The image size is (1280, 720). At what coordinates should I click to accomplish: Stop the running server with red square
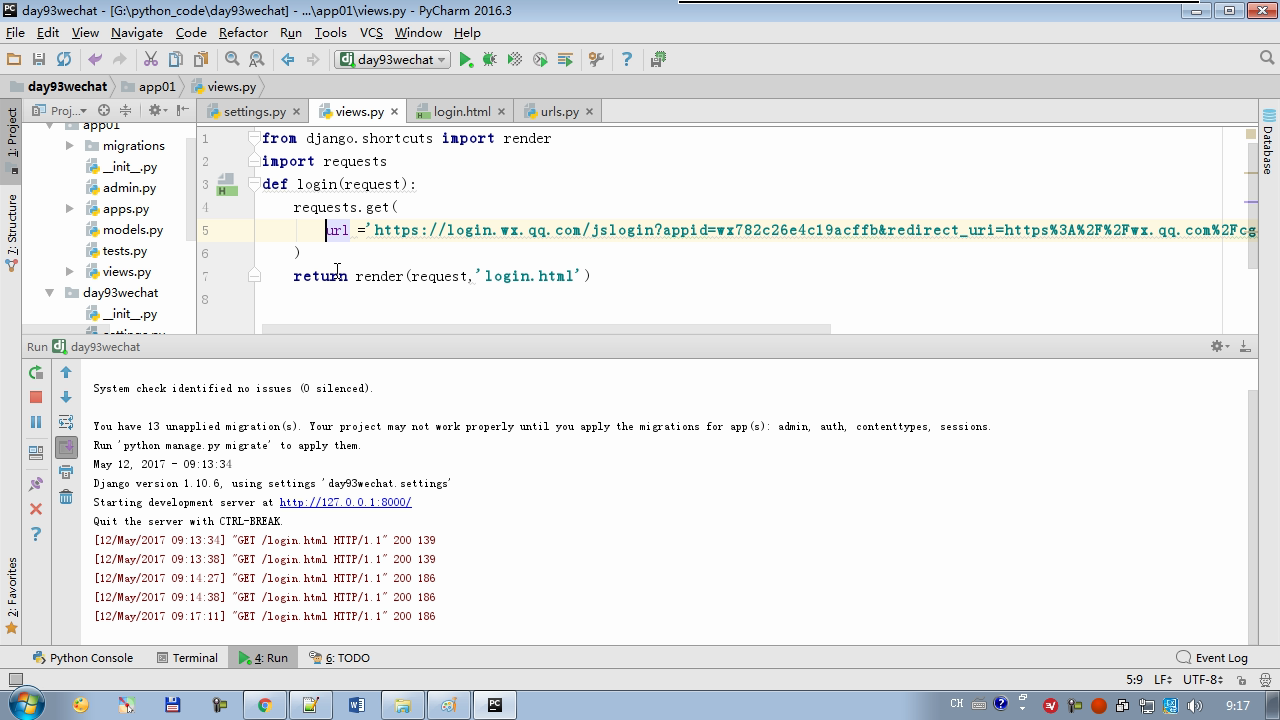(36, 397)
